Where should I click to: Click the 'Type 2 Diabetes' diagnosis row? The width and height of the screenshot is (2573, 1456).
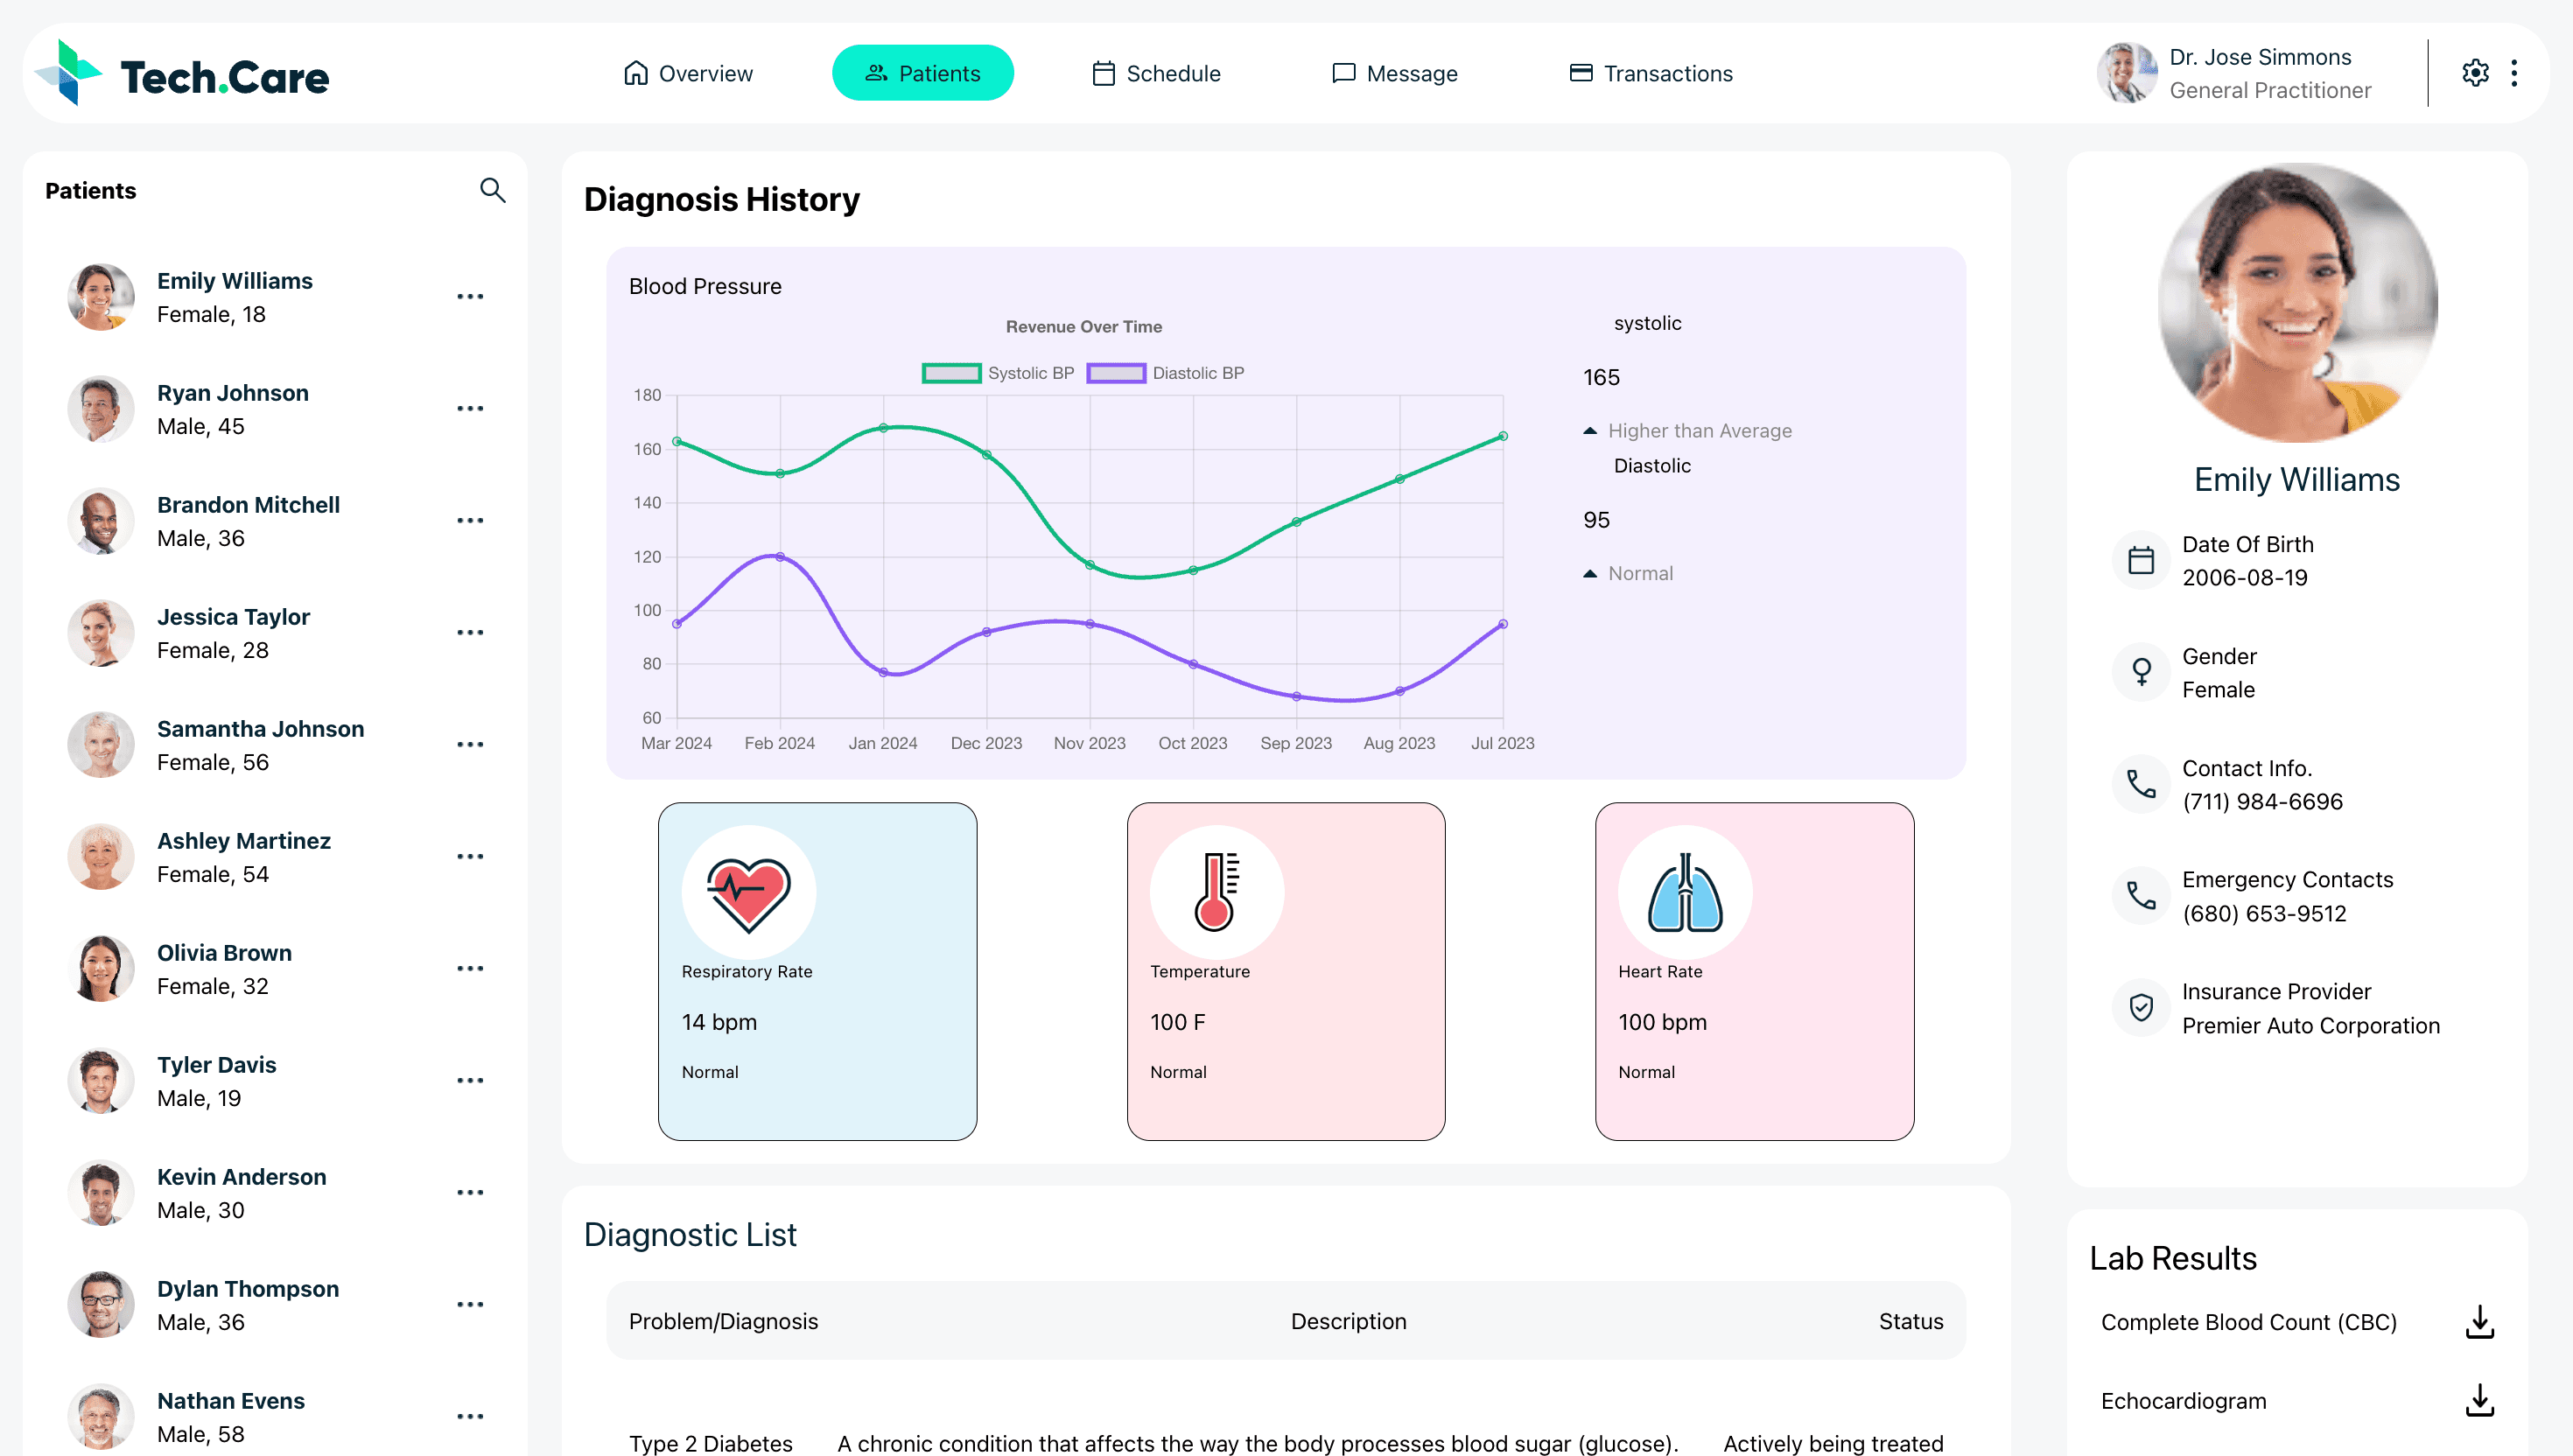tap(1286, 1443)
